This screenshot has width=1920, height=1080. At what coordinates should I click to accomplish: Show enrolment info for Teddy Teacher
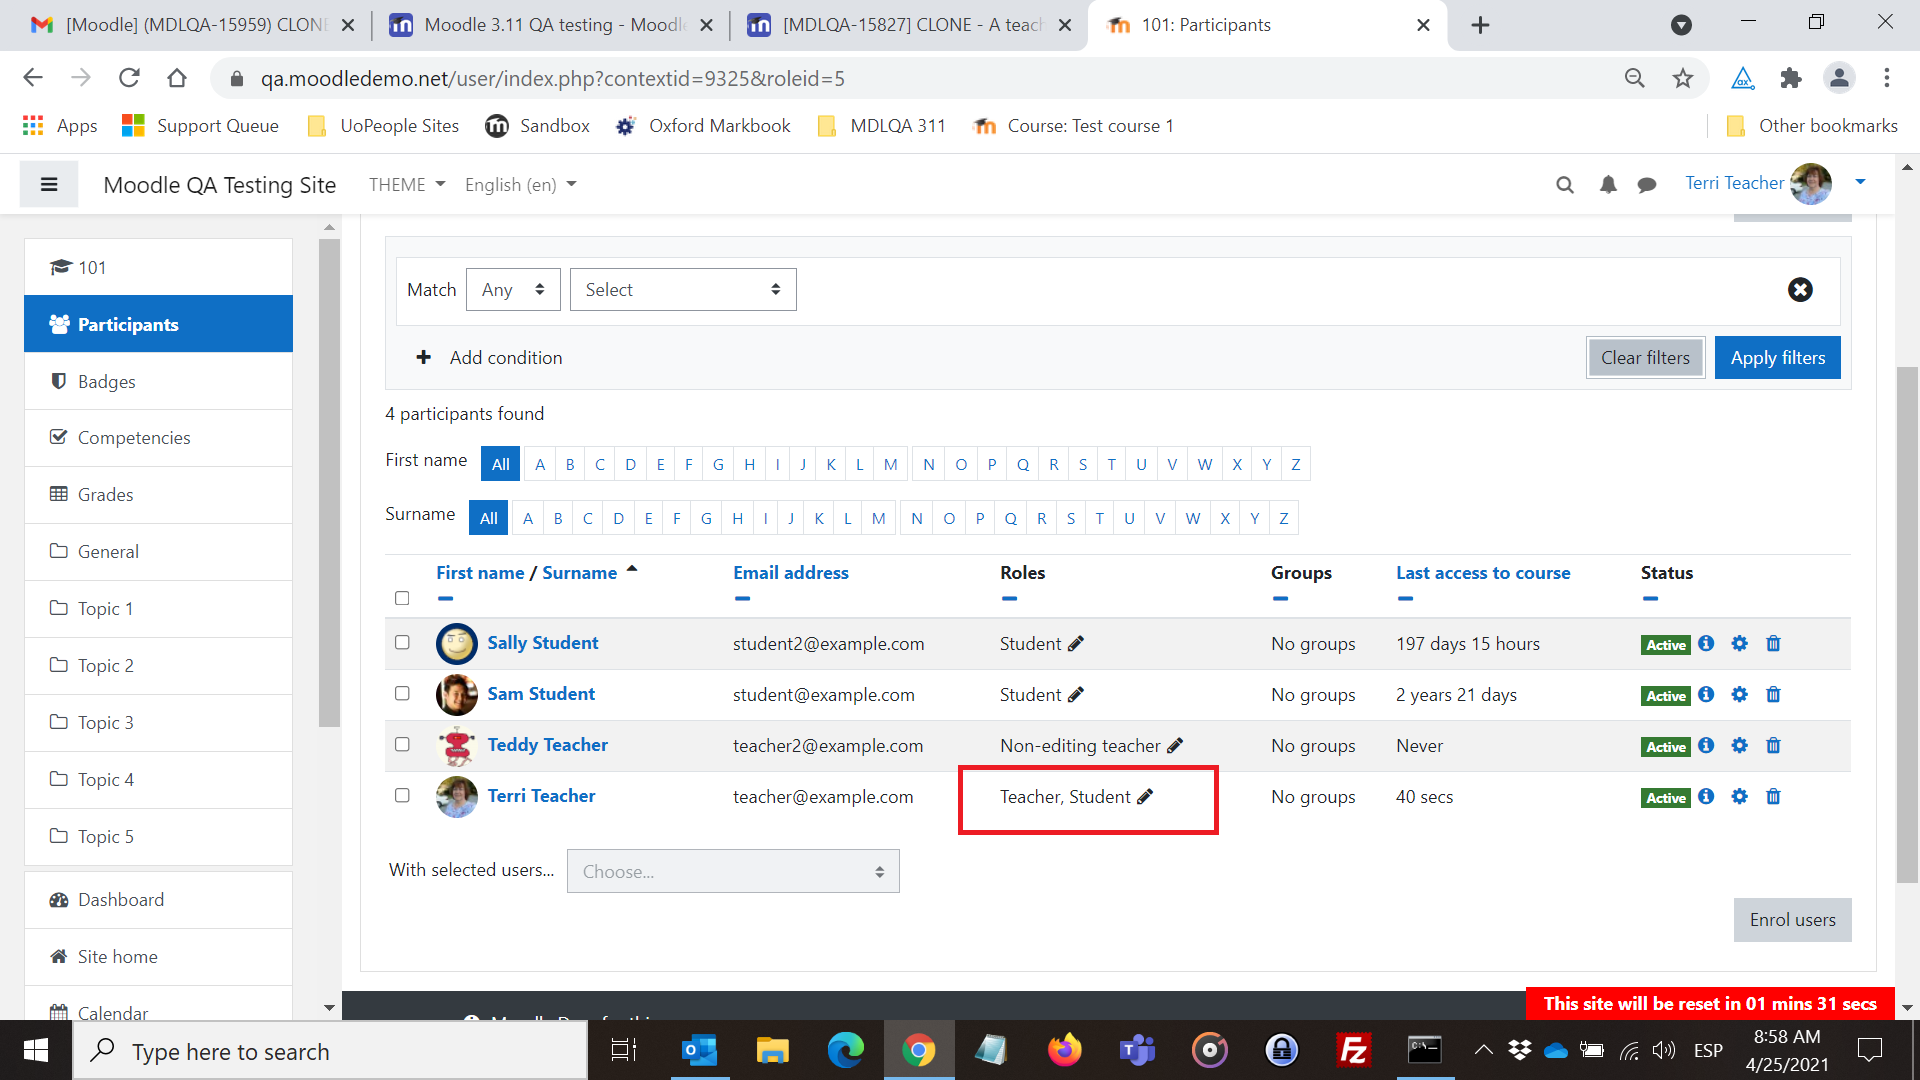pos(1706,746)
